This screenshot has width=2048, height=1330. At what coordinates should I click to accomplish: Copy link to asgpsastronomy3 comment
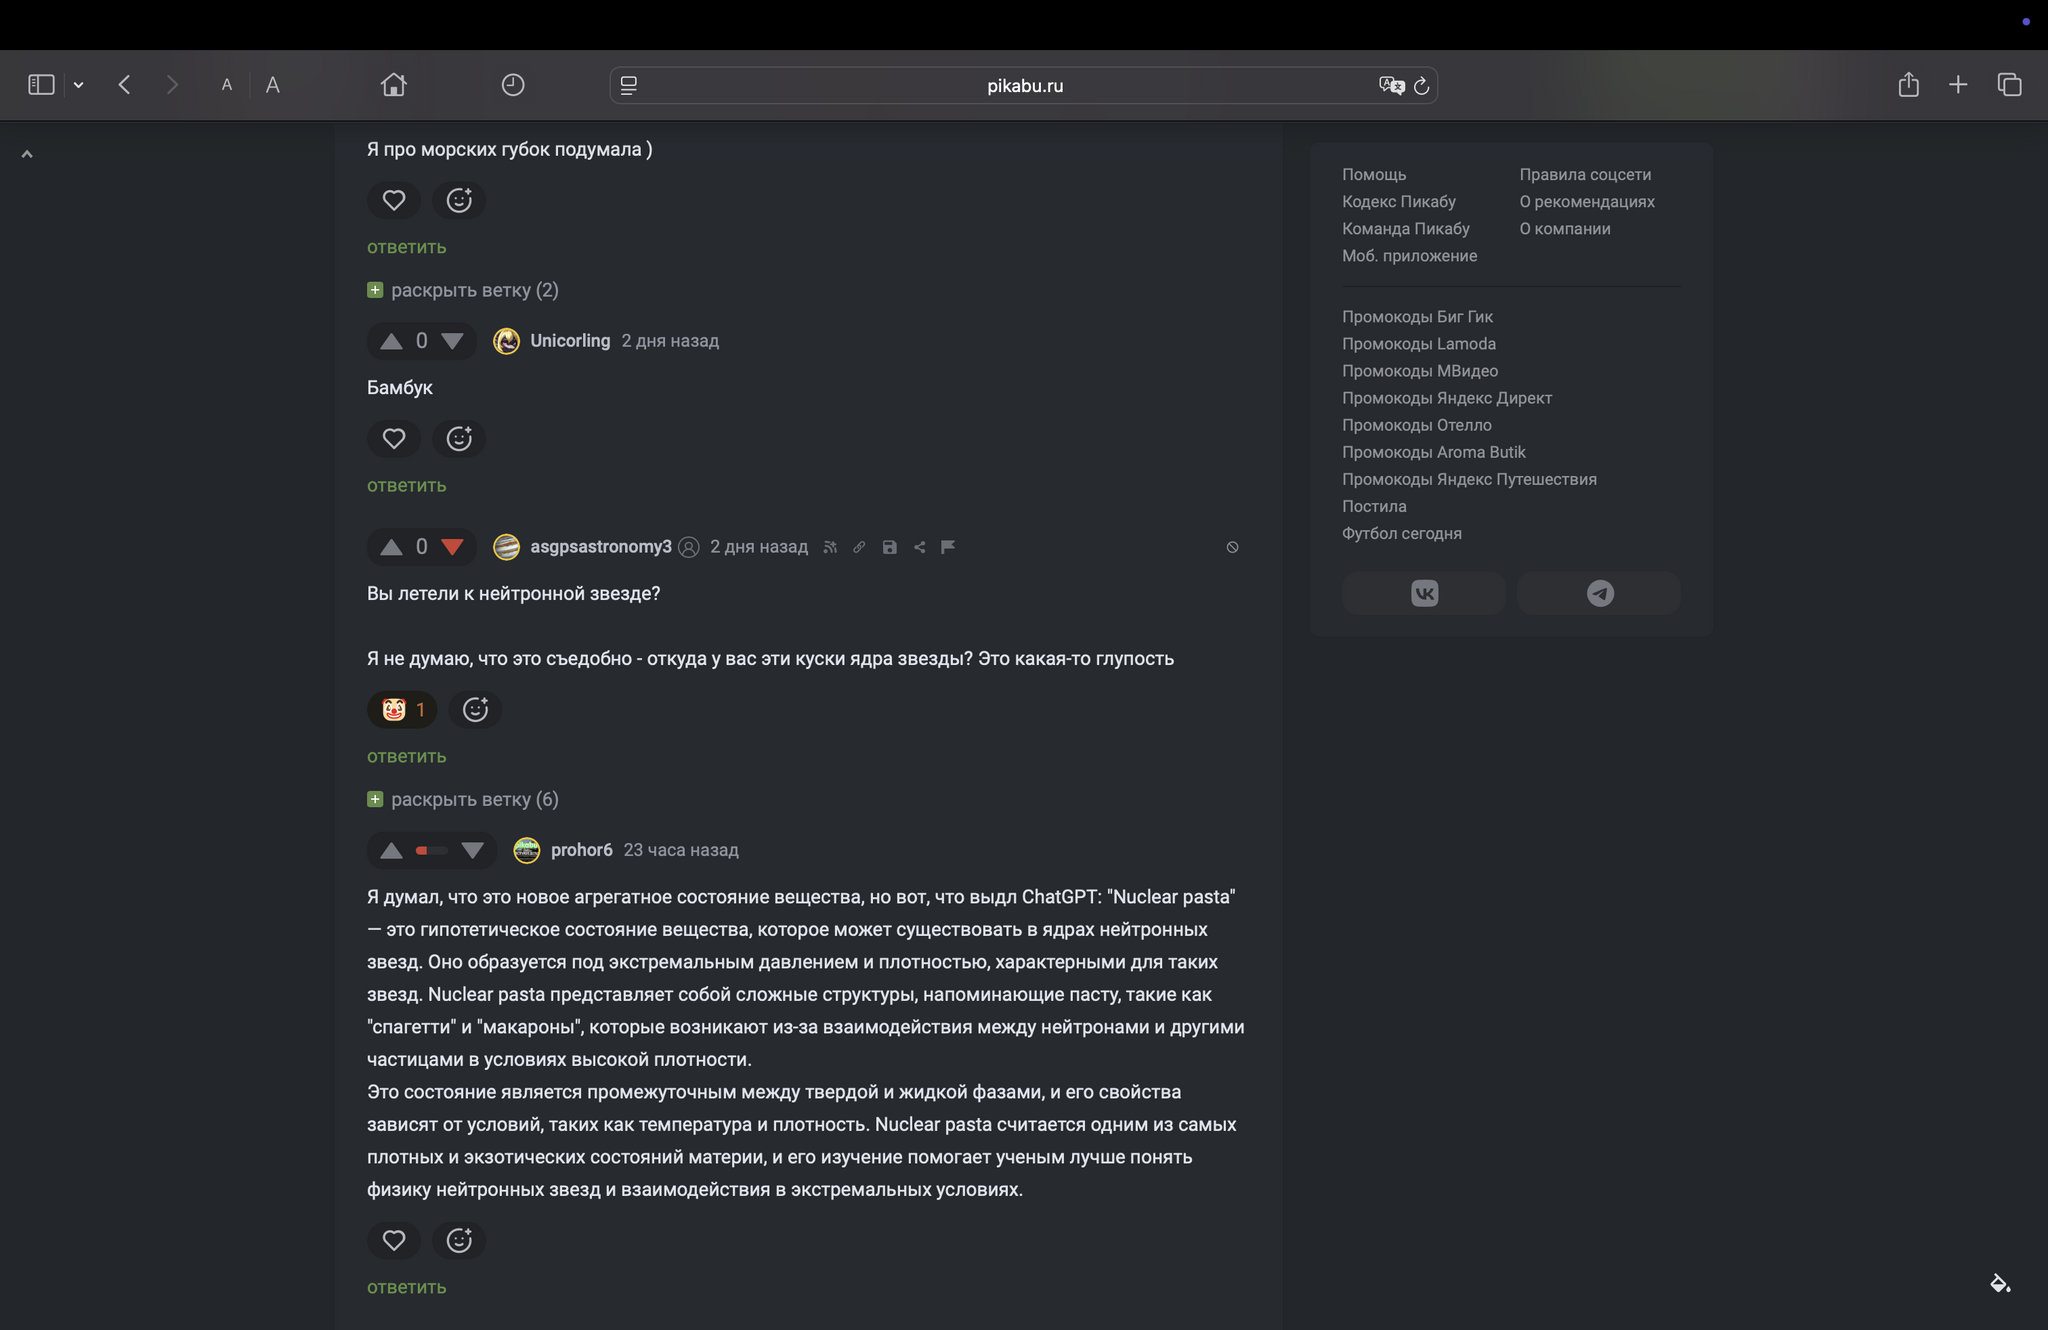pos(859,547)
